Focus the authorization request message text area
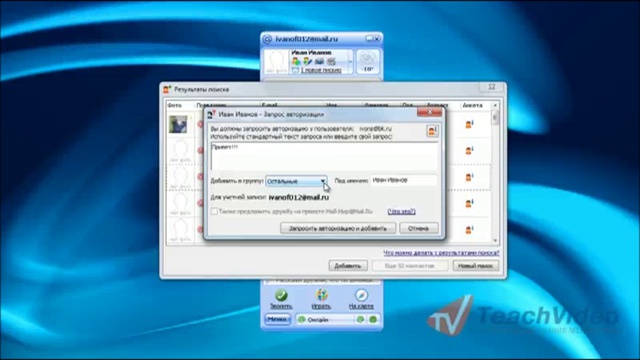The height and width of the screenshot is (360, 640). pyautogui.click(x=324, y=156)
